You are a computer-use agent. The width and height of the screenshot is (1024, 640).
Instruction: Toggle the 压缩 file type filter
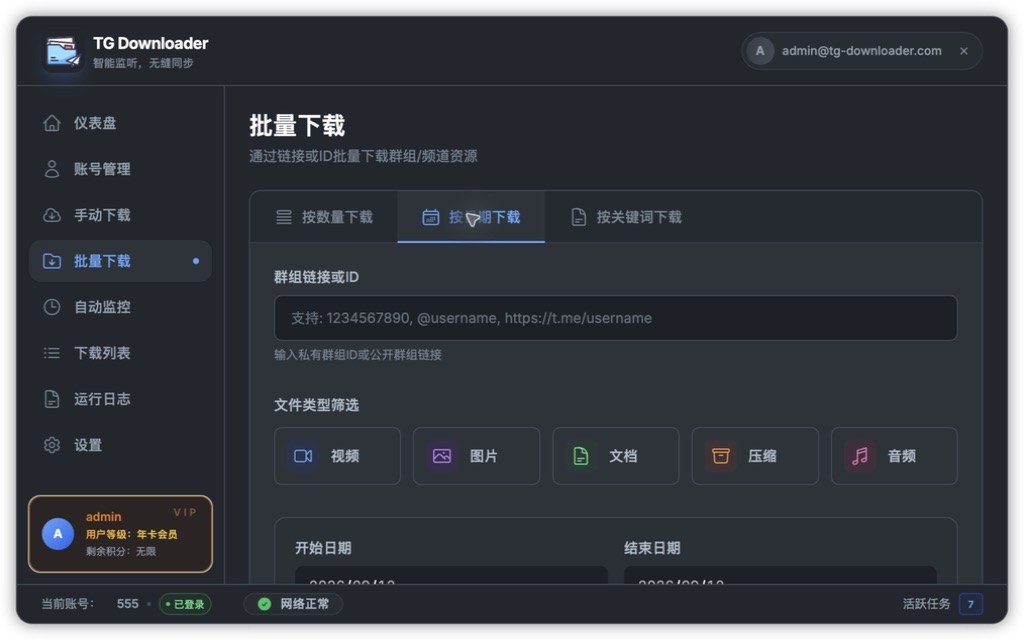(755, 456)
